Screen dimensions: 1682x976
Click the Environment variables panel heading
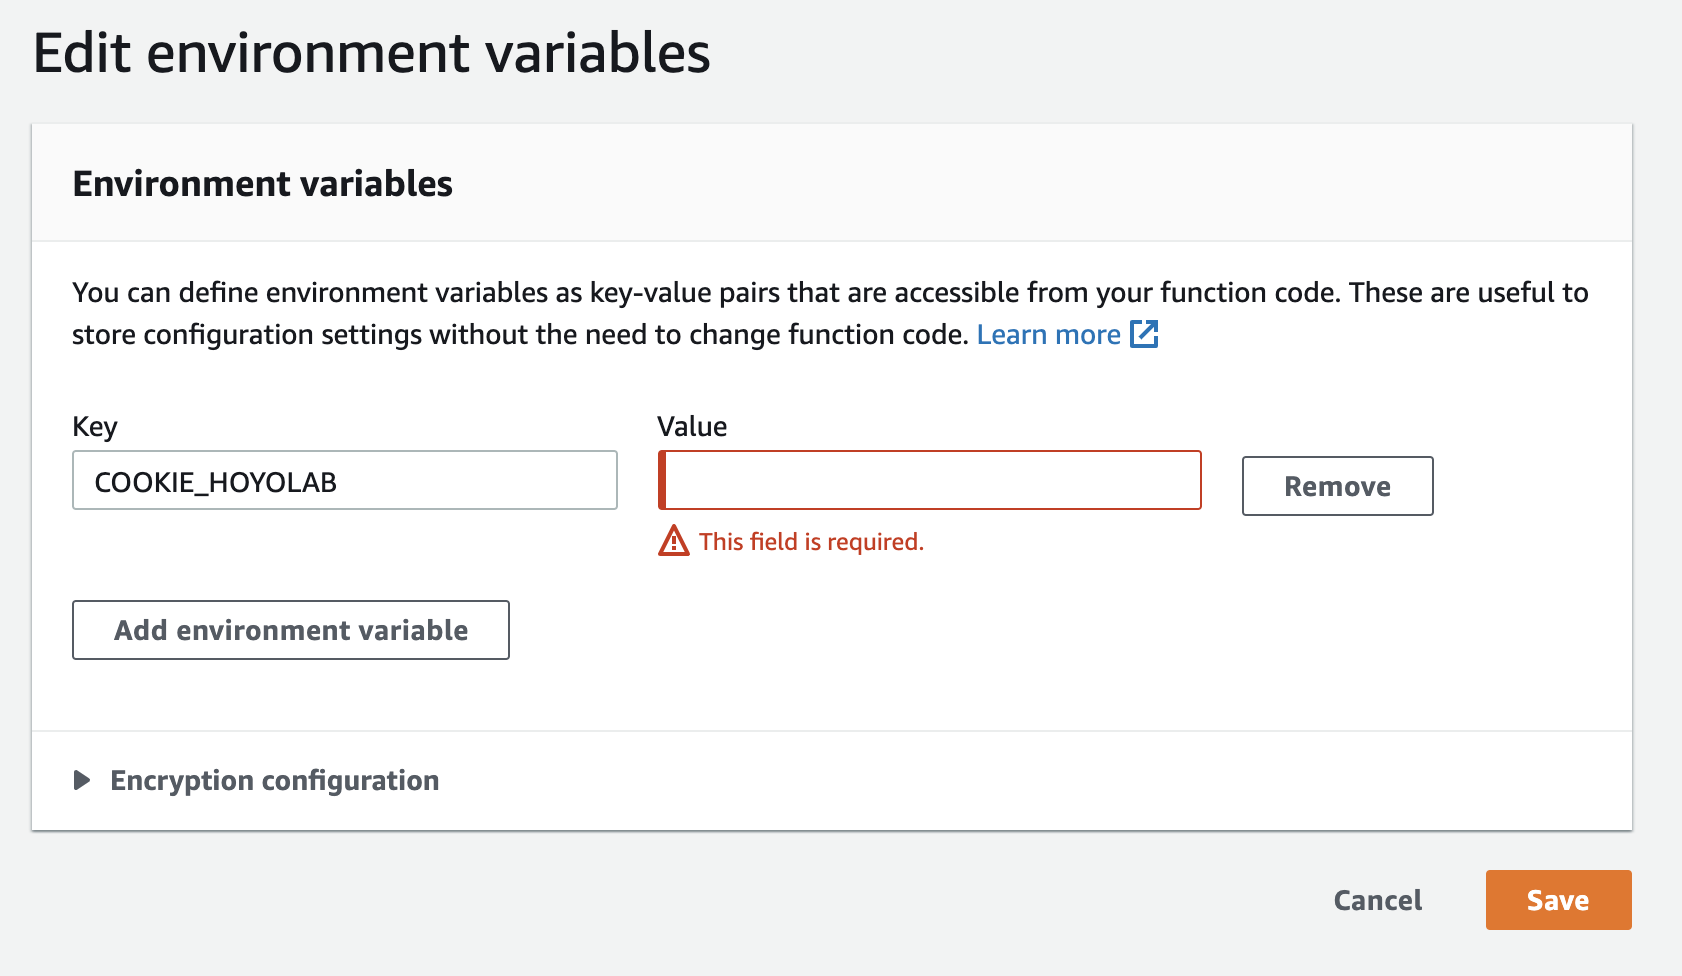pos(262,184)
